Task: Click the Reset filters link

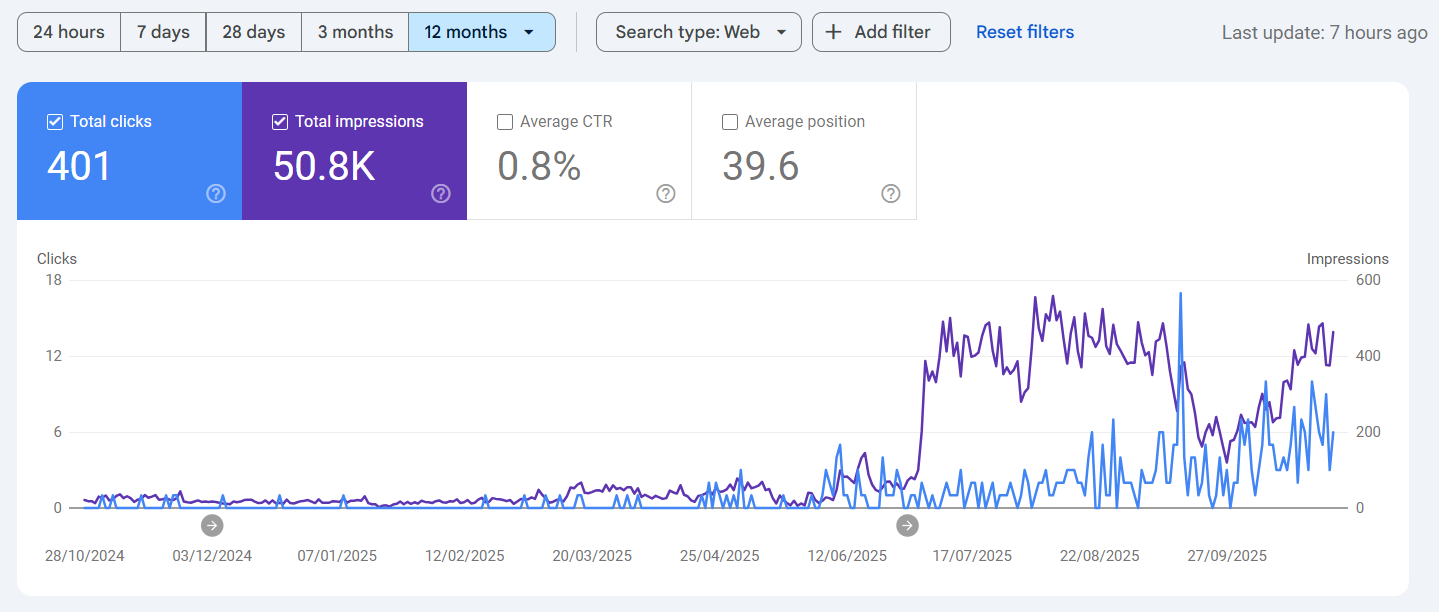Action: tap(1024, 31)
